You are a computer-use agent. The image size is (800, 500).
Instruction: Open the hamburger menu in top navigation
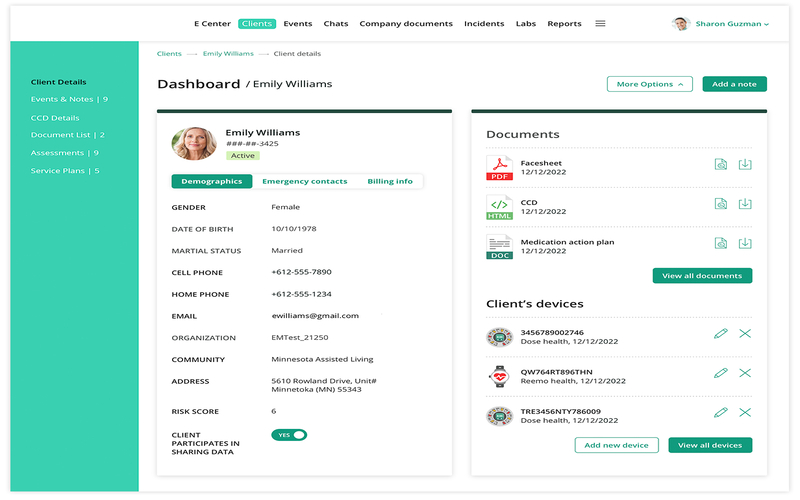pyautogui.click(x=600, y=24)
